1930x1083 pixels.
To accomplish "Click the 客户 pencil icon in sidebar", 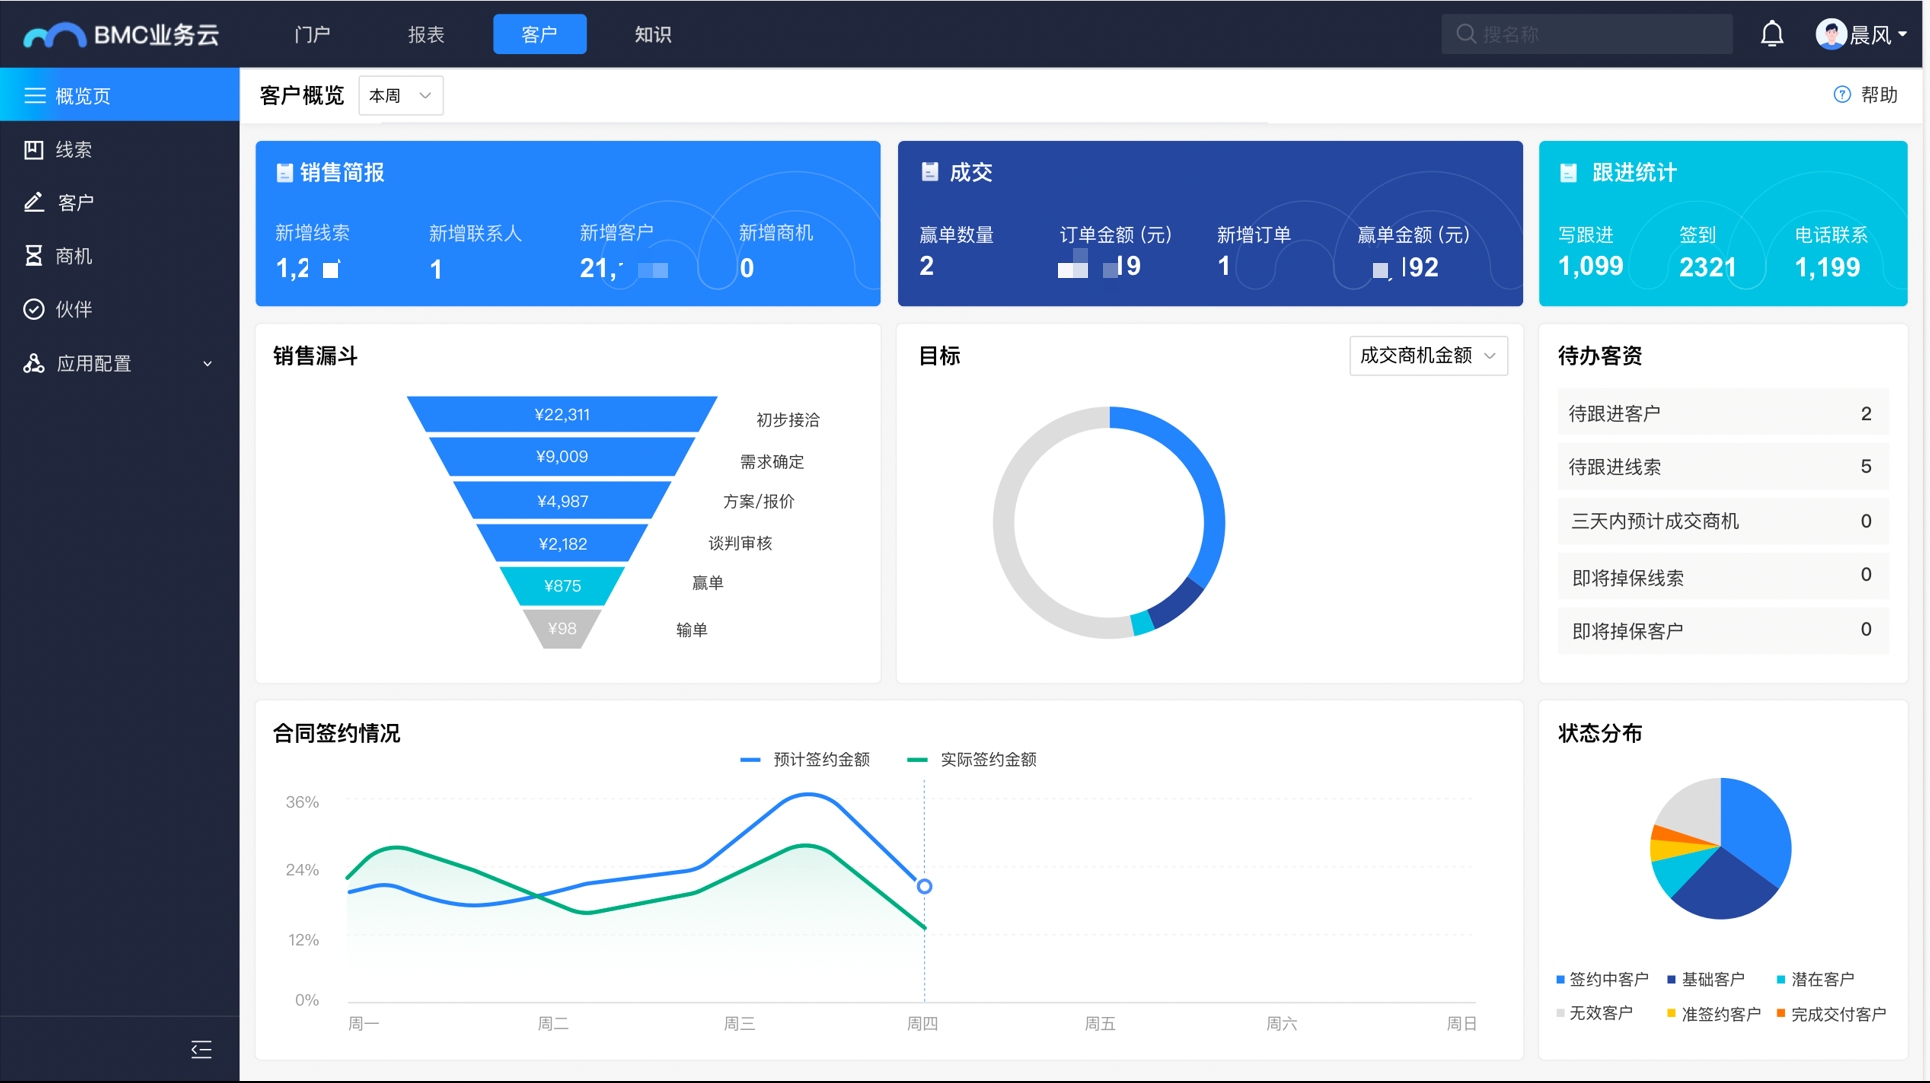I will click(34, 203).
